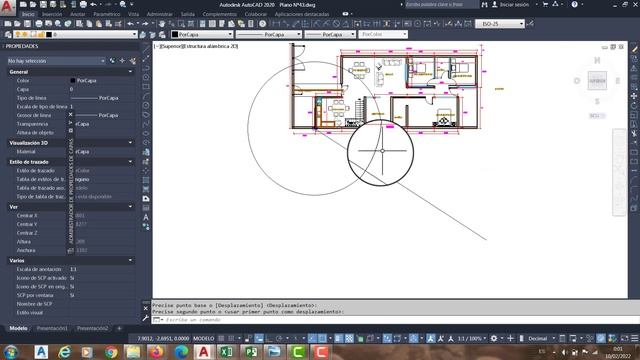Click the Undo arrow in the standard toolbar
This screenshot has width=640, height=360.
[x=130, y=24]
